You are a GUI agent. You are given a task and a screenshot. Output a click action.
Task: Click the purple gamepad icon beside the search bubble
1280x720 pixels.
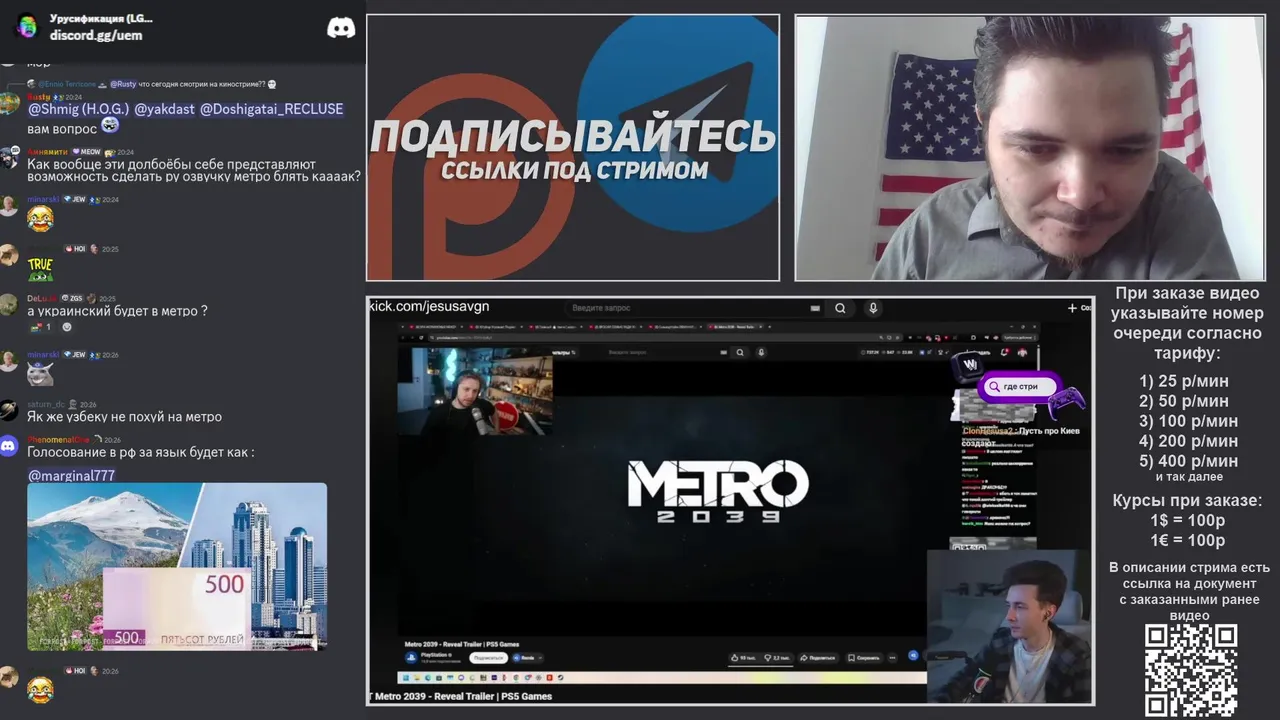(1066, 401)
